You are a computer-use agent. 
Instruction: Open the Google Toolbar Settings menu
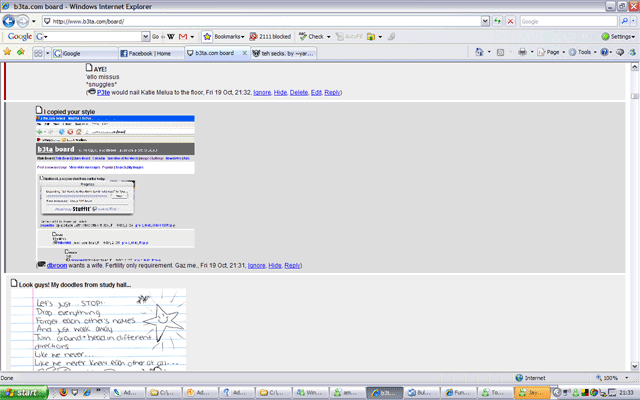coord(618,36)
